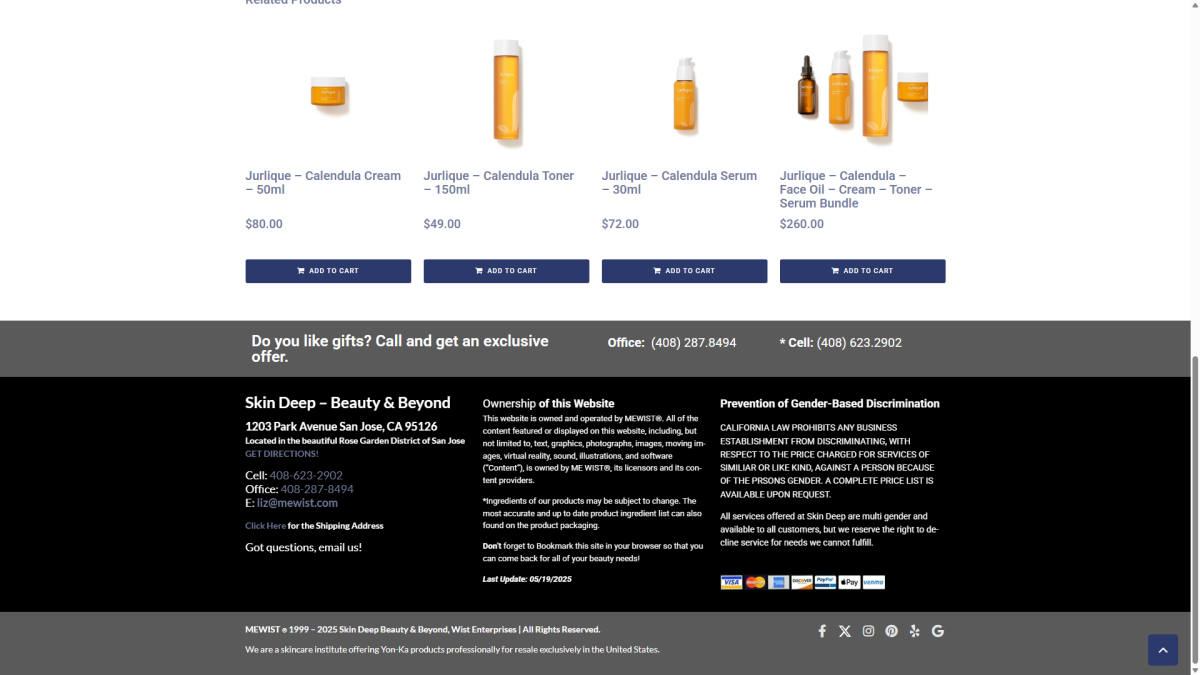The height and width of the screenshot is (675, 1200).
Task: Click the MEWIST © 1999 – 2025 copyright line
Action: pos(422,630)
